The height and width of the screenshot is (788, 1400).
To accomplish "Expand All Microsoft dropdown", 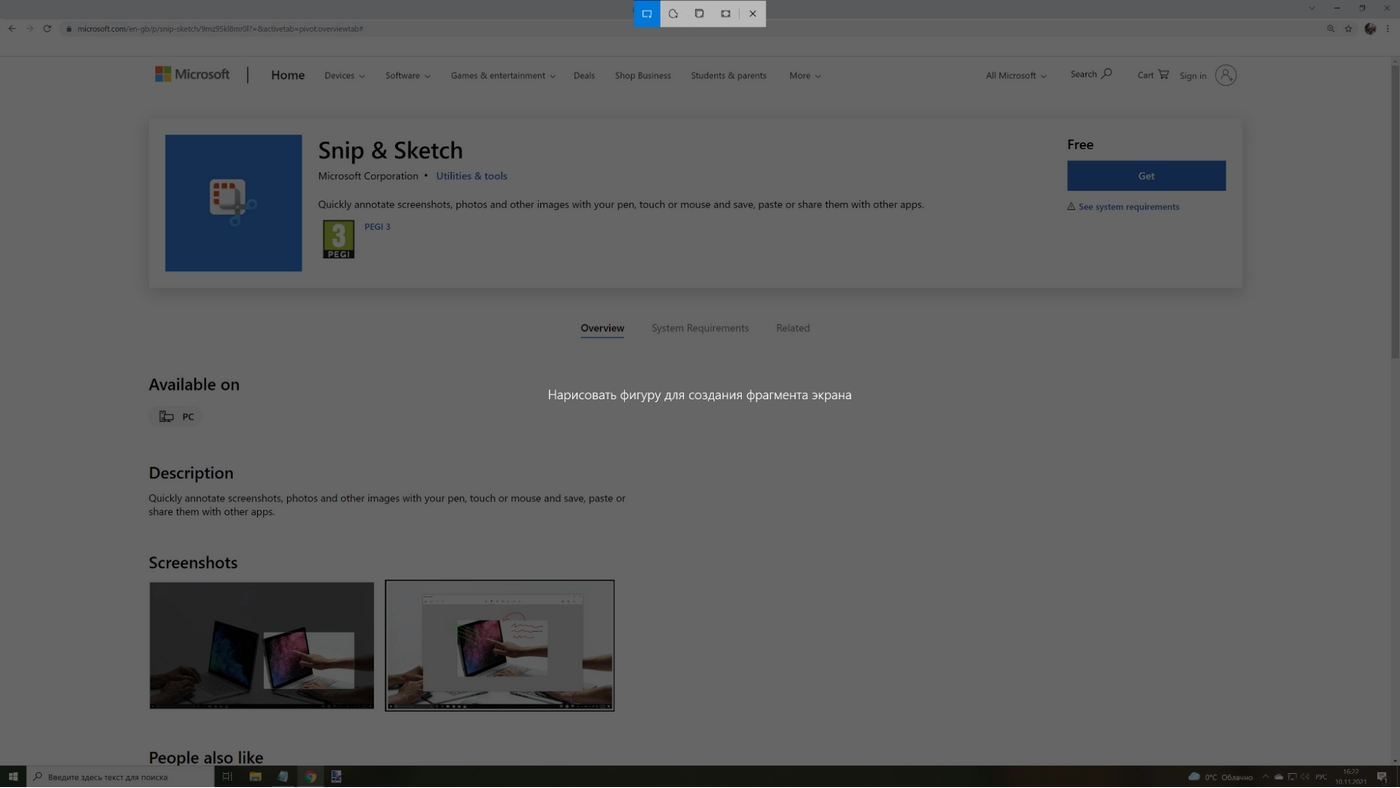I will point(1016,76).
